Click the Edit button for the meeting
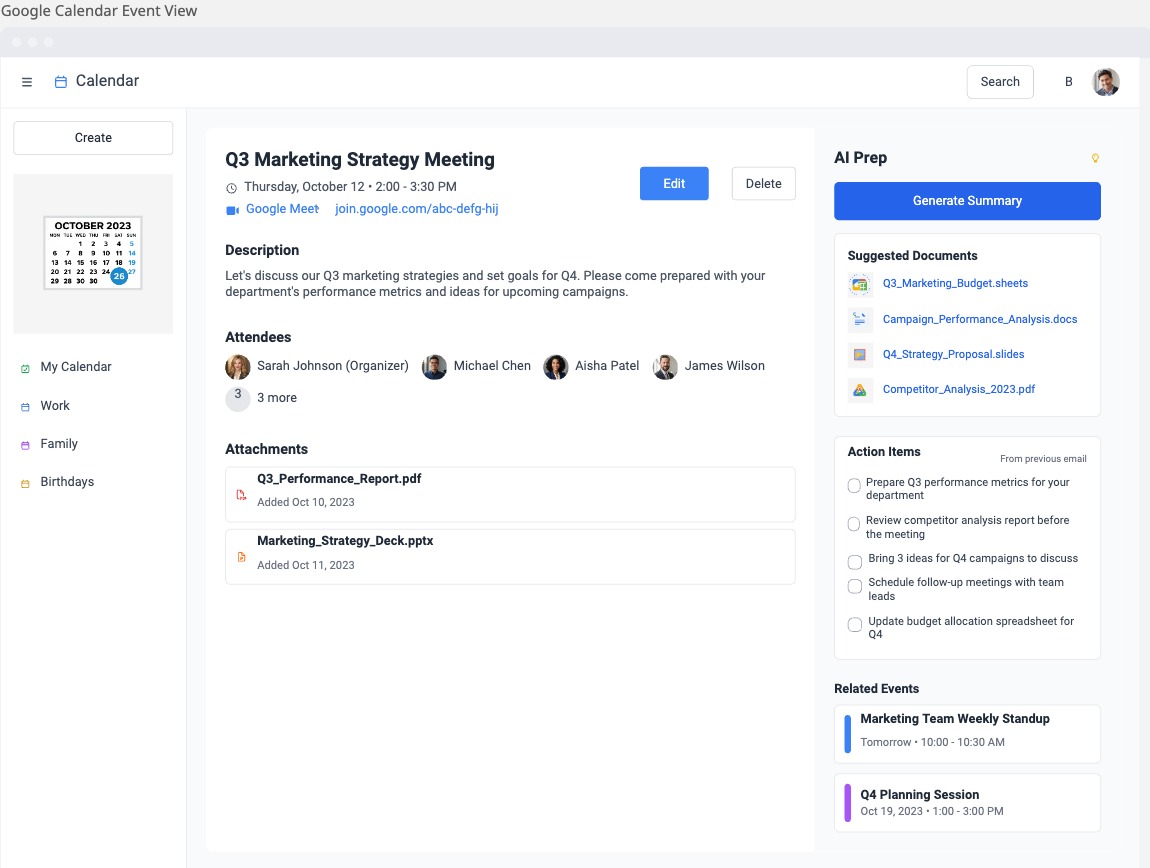The height and width of the screenshot is (868, 1150). 673,183
